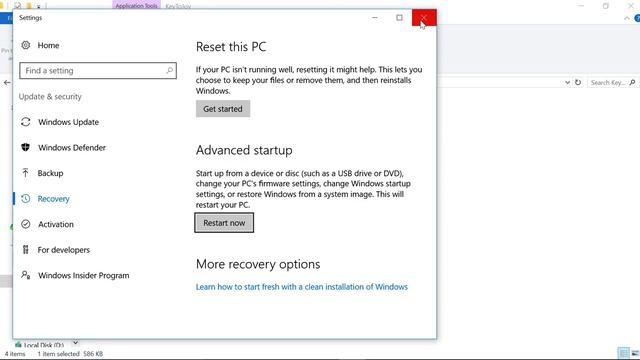Open Windows Insider Program page
Viewport: 640px width, 360px height.
point(75,276)
